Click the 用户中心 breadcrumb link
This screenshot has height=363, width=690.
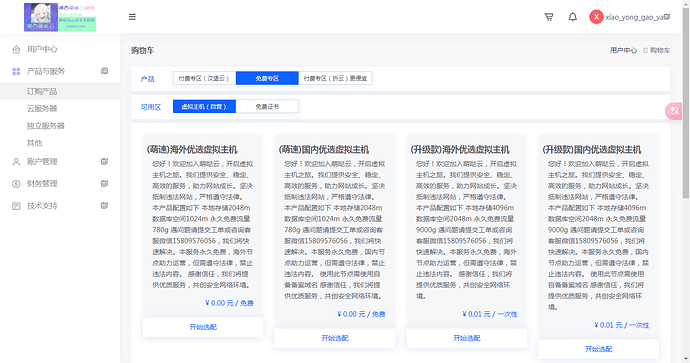pyautogui.click(x=623, y=50)
